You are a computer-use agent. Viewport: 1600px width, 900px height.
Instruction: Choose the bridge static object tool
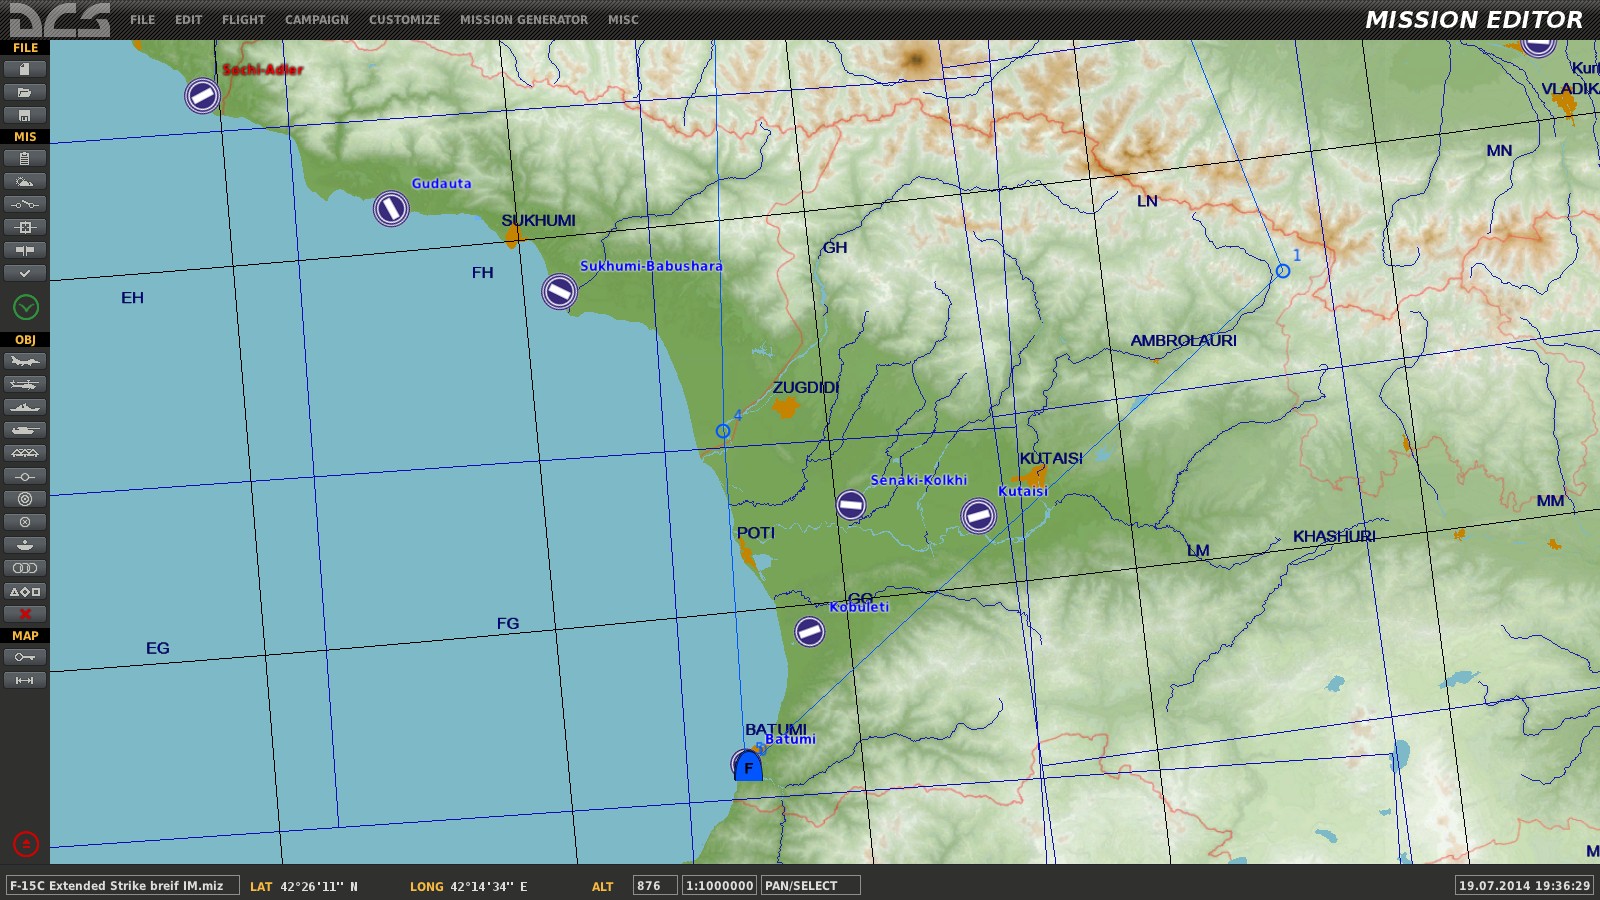click(x=25, y=453)
